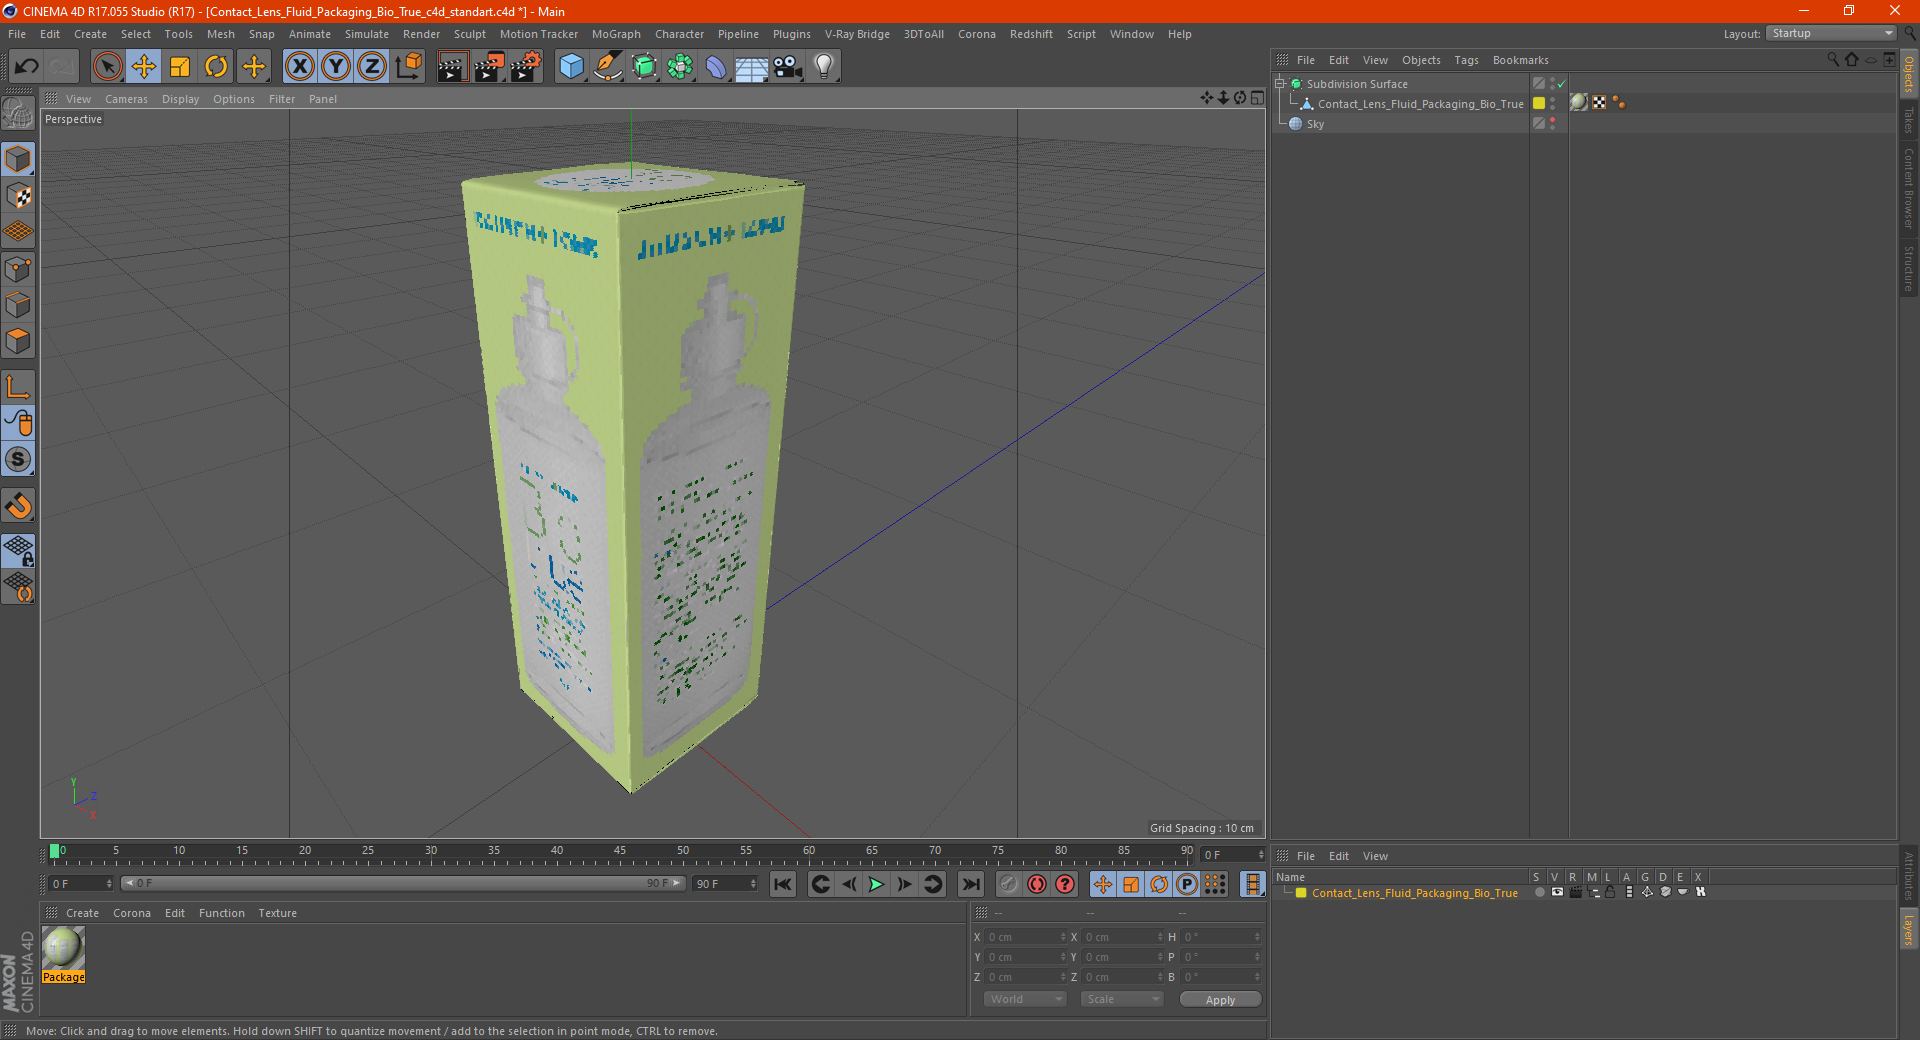This screenshot has height=1040, width=1920.
Task: Activate the Scale tool
Action: coord(180,67)
